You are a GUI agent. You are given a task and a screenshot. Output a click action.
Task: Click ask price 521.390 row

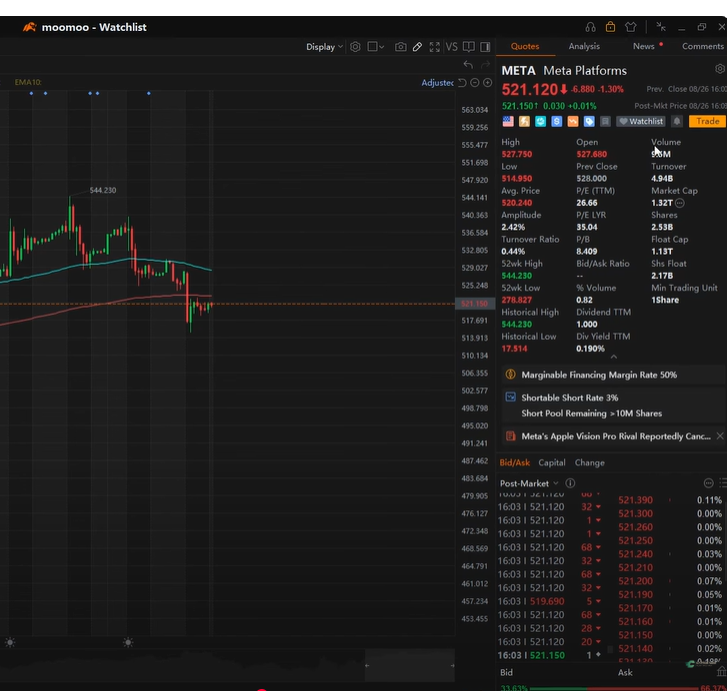coord(670,500)
